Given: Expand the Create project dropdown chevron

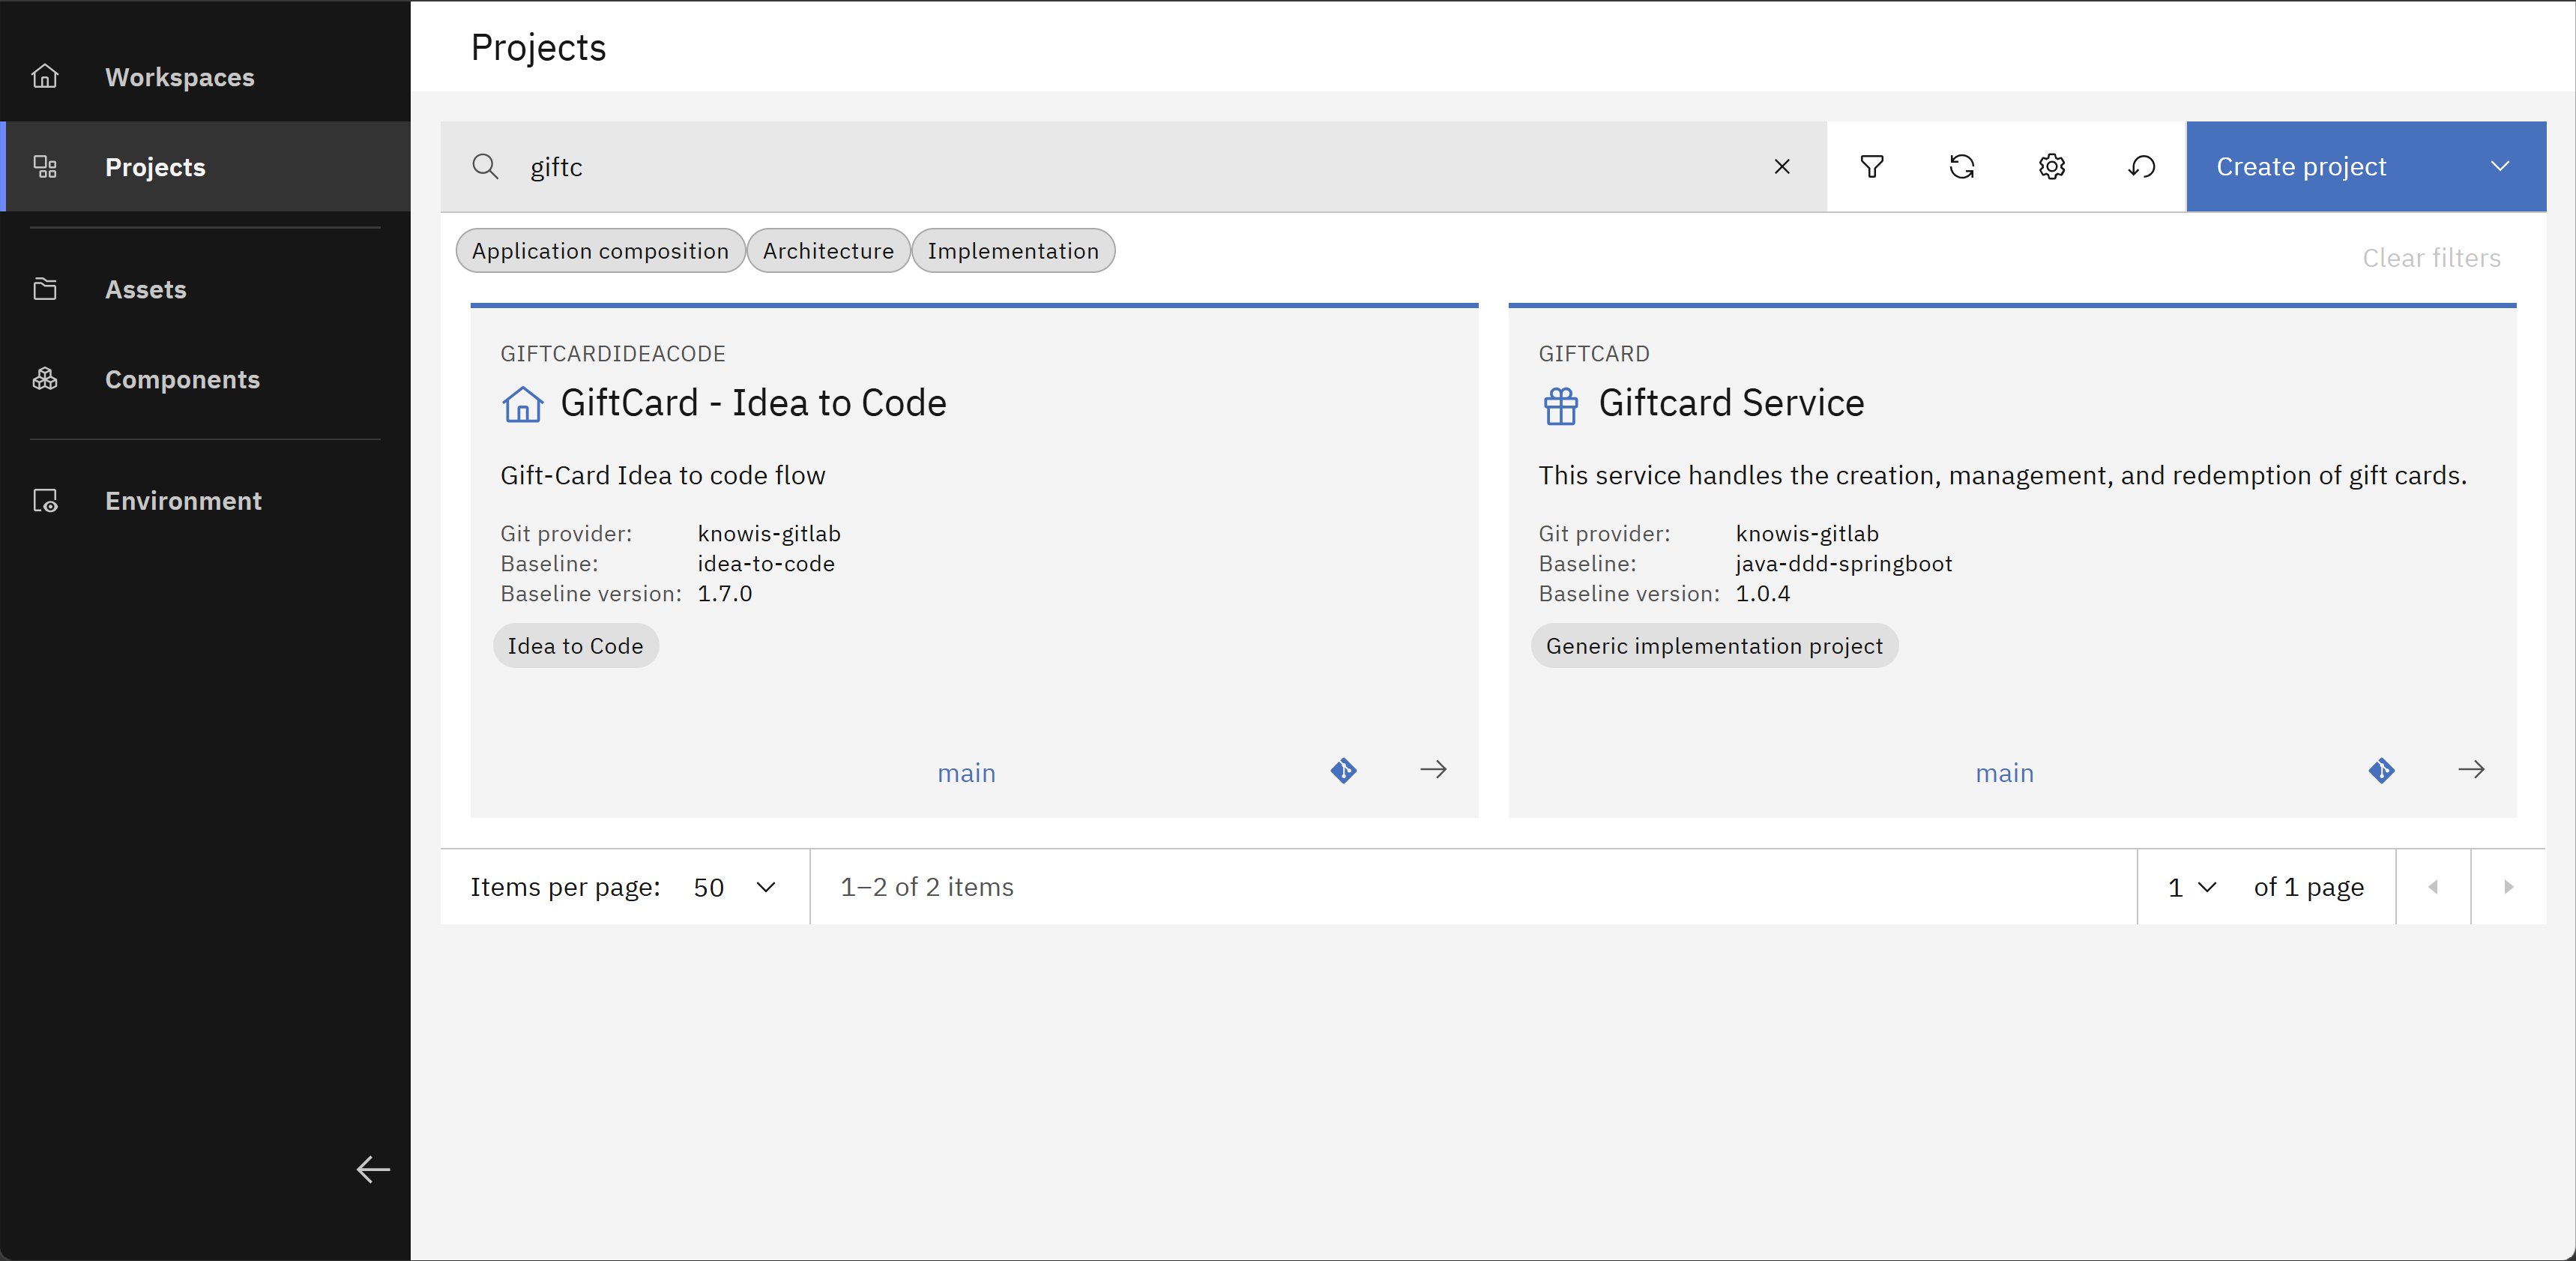Looking at the screenshot, I should pos(2500,167).
